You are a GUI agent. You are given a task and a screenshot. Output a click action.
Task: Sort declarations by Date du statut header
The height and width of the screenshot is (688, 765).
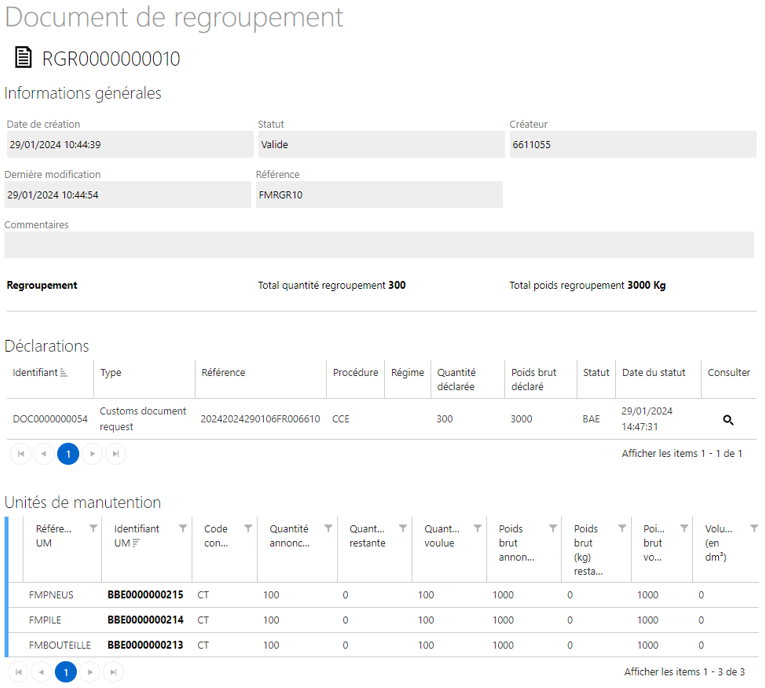(654, 373)
